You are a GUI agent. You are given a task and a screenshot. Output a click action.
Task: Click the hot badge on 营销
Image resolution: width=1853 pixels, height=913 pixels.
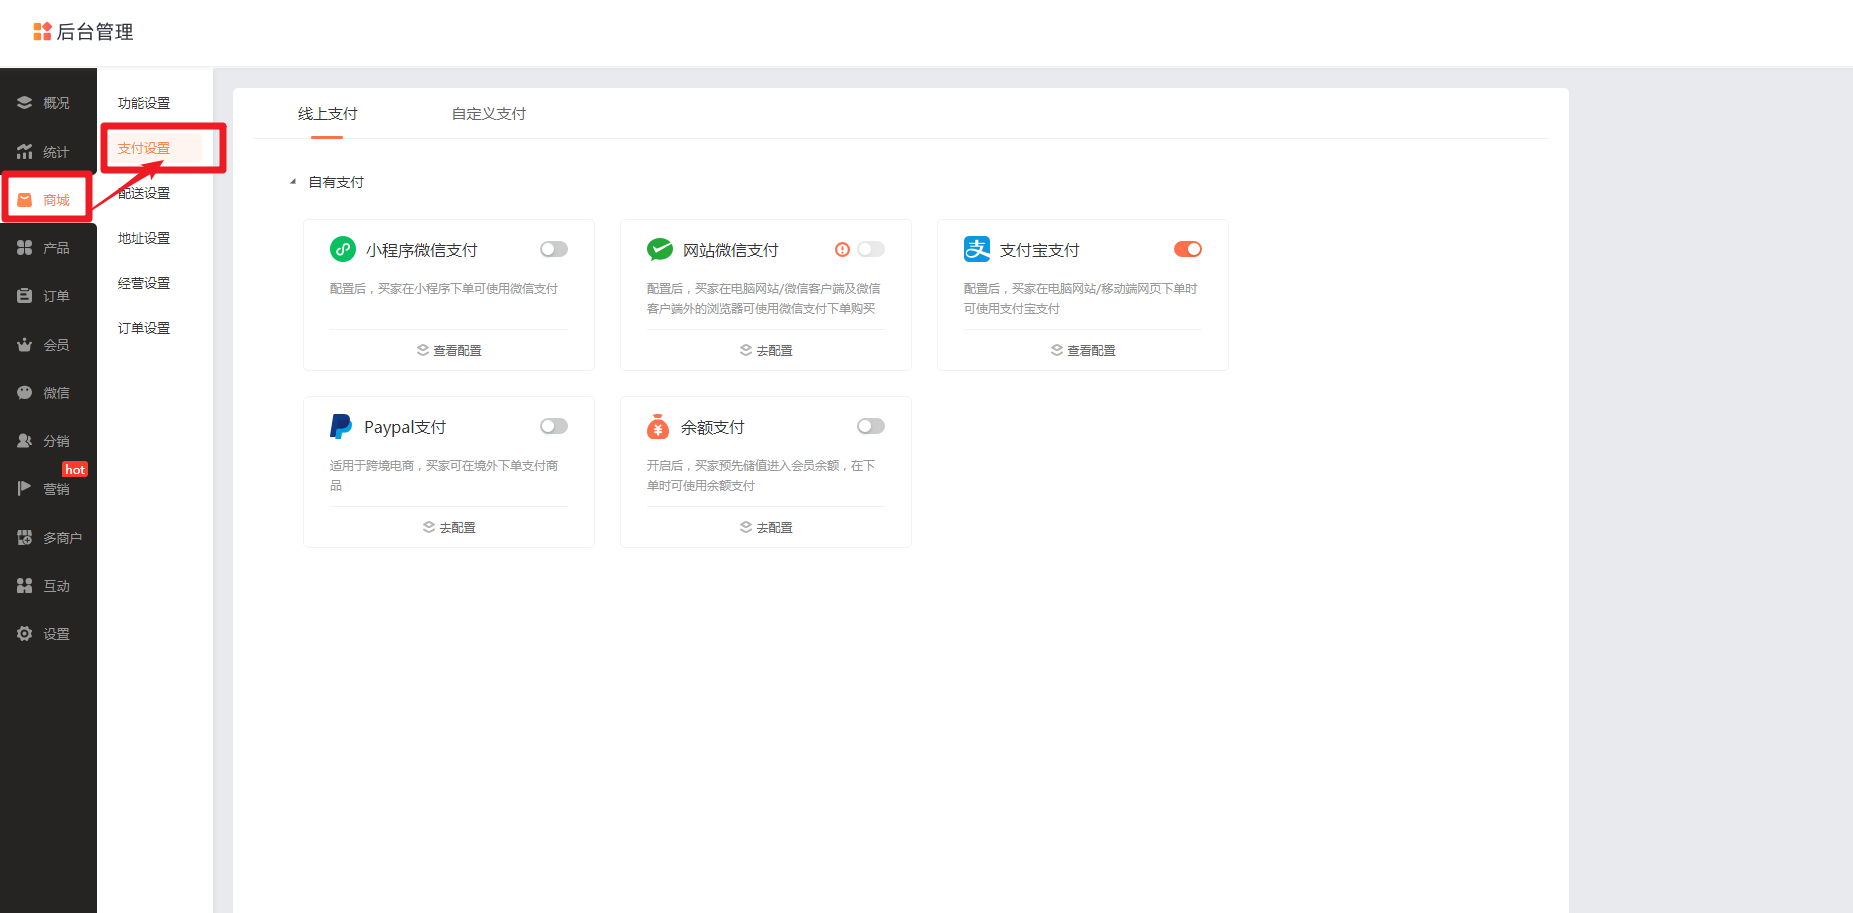coord(75,470)
